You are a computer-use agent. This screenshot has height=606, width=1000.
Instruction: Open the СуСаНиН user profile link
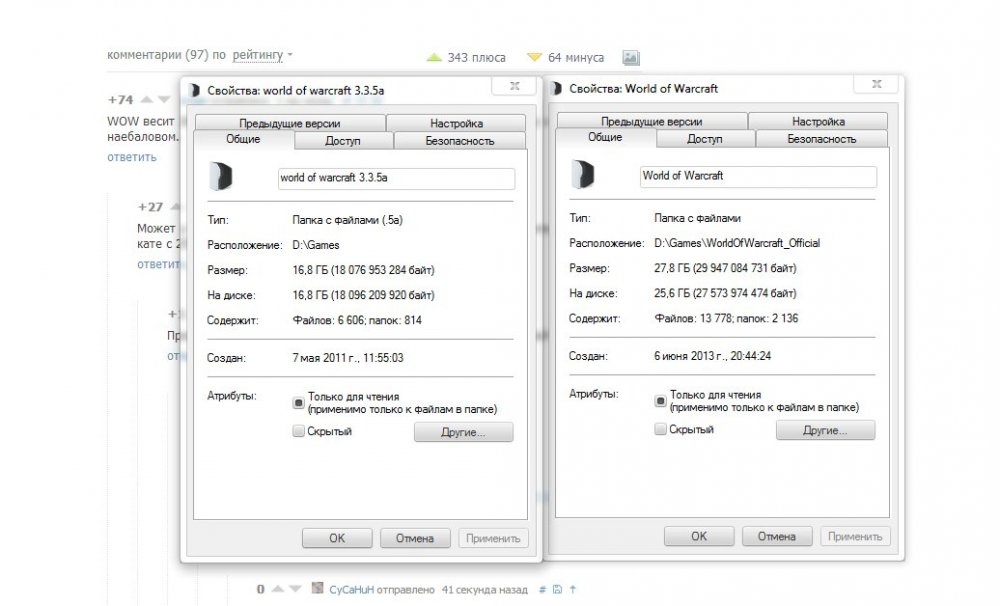pos(351,589)
